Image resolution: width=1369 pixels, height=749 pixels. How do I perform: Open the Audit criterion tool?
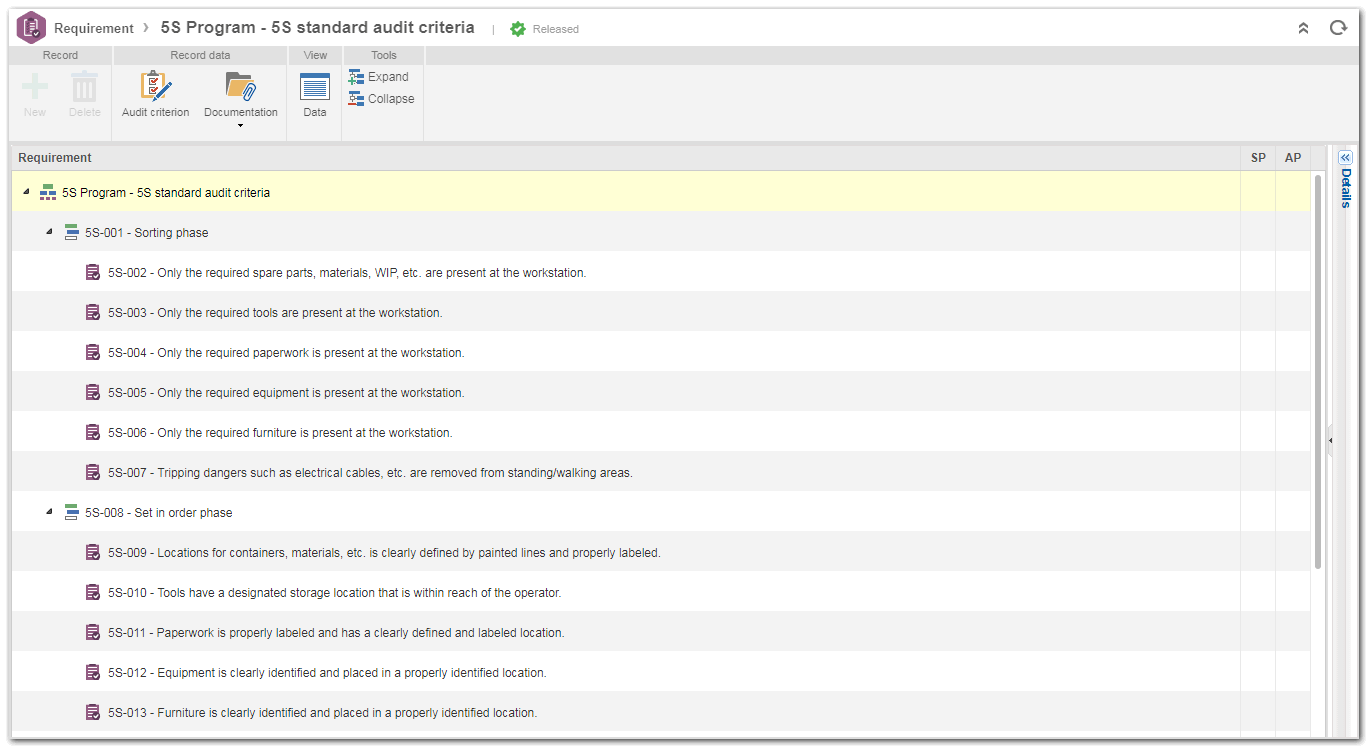(x=155, y=95)
